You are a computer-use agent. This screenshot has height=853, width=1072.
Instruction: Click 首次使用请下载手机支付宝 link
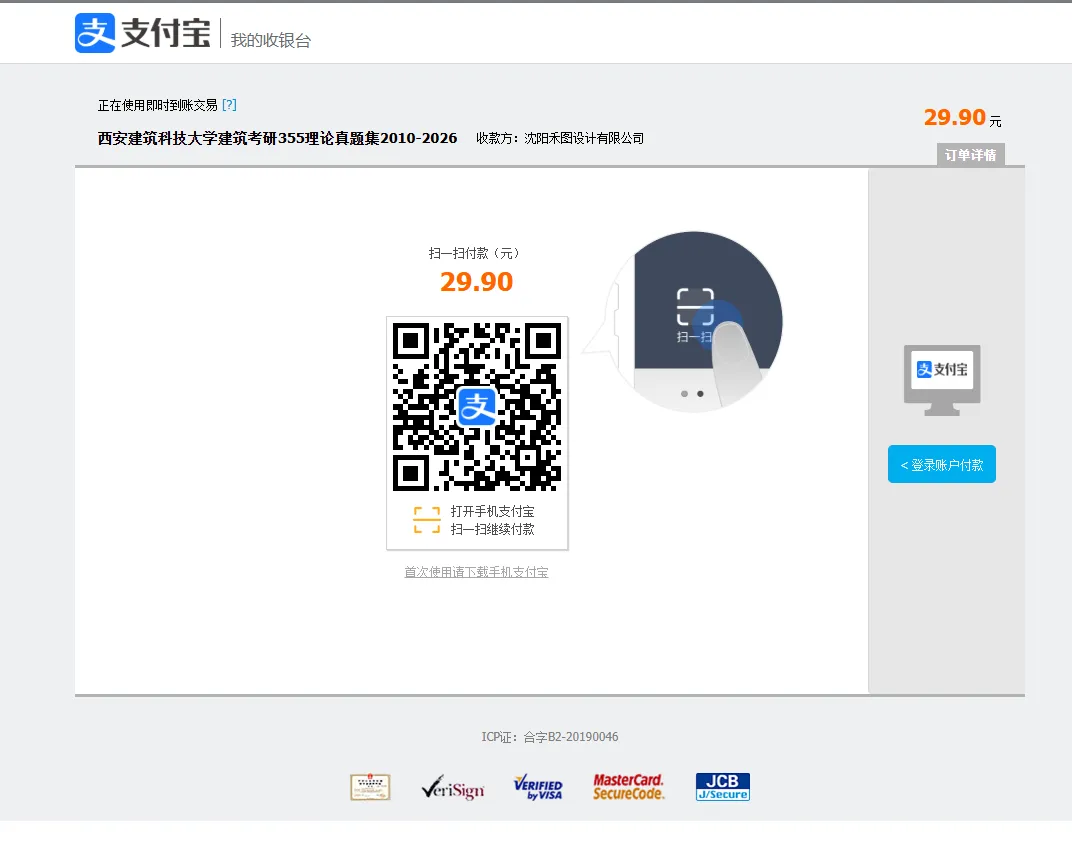(x=476, y=571)
